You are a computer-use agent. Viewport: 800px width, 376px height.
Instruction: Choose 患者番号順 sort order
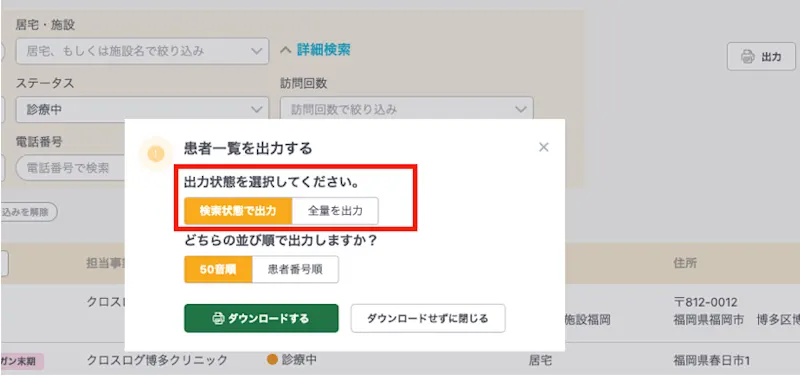pyautogui.click(x=295, y=269)
